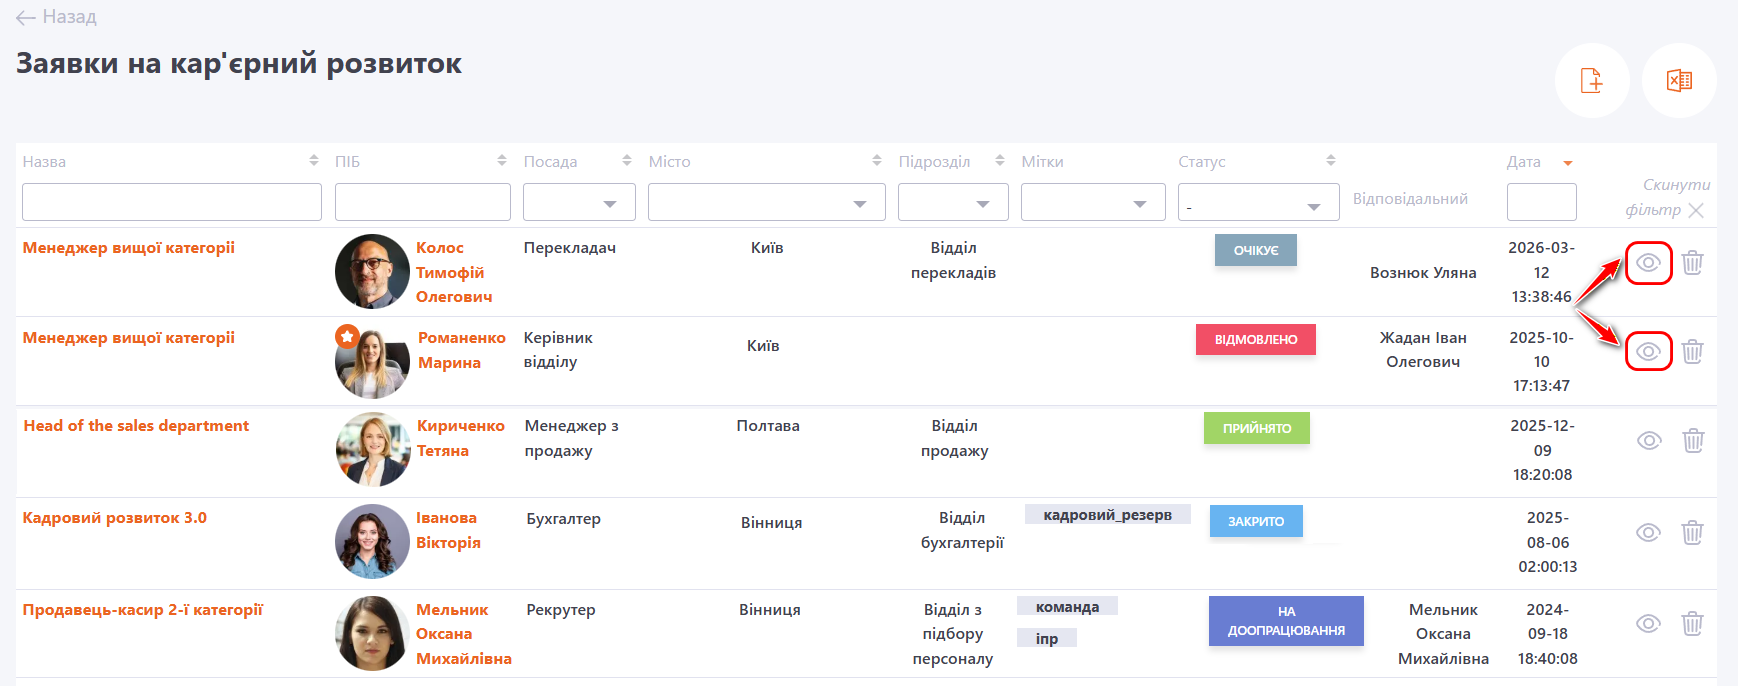Click the Назва filter text field
This screenshot has width=1738, height=686.
[x=171, y=203]
